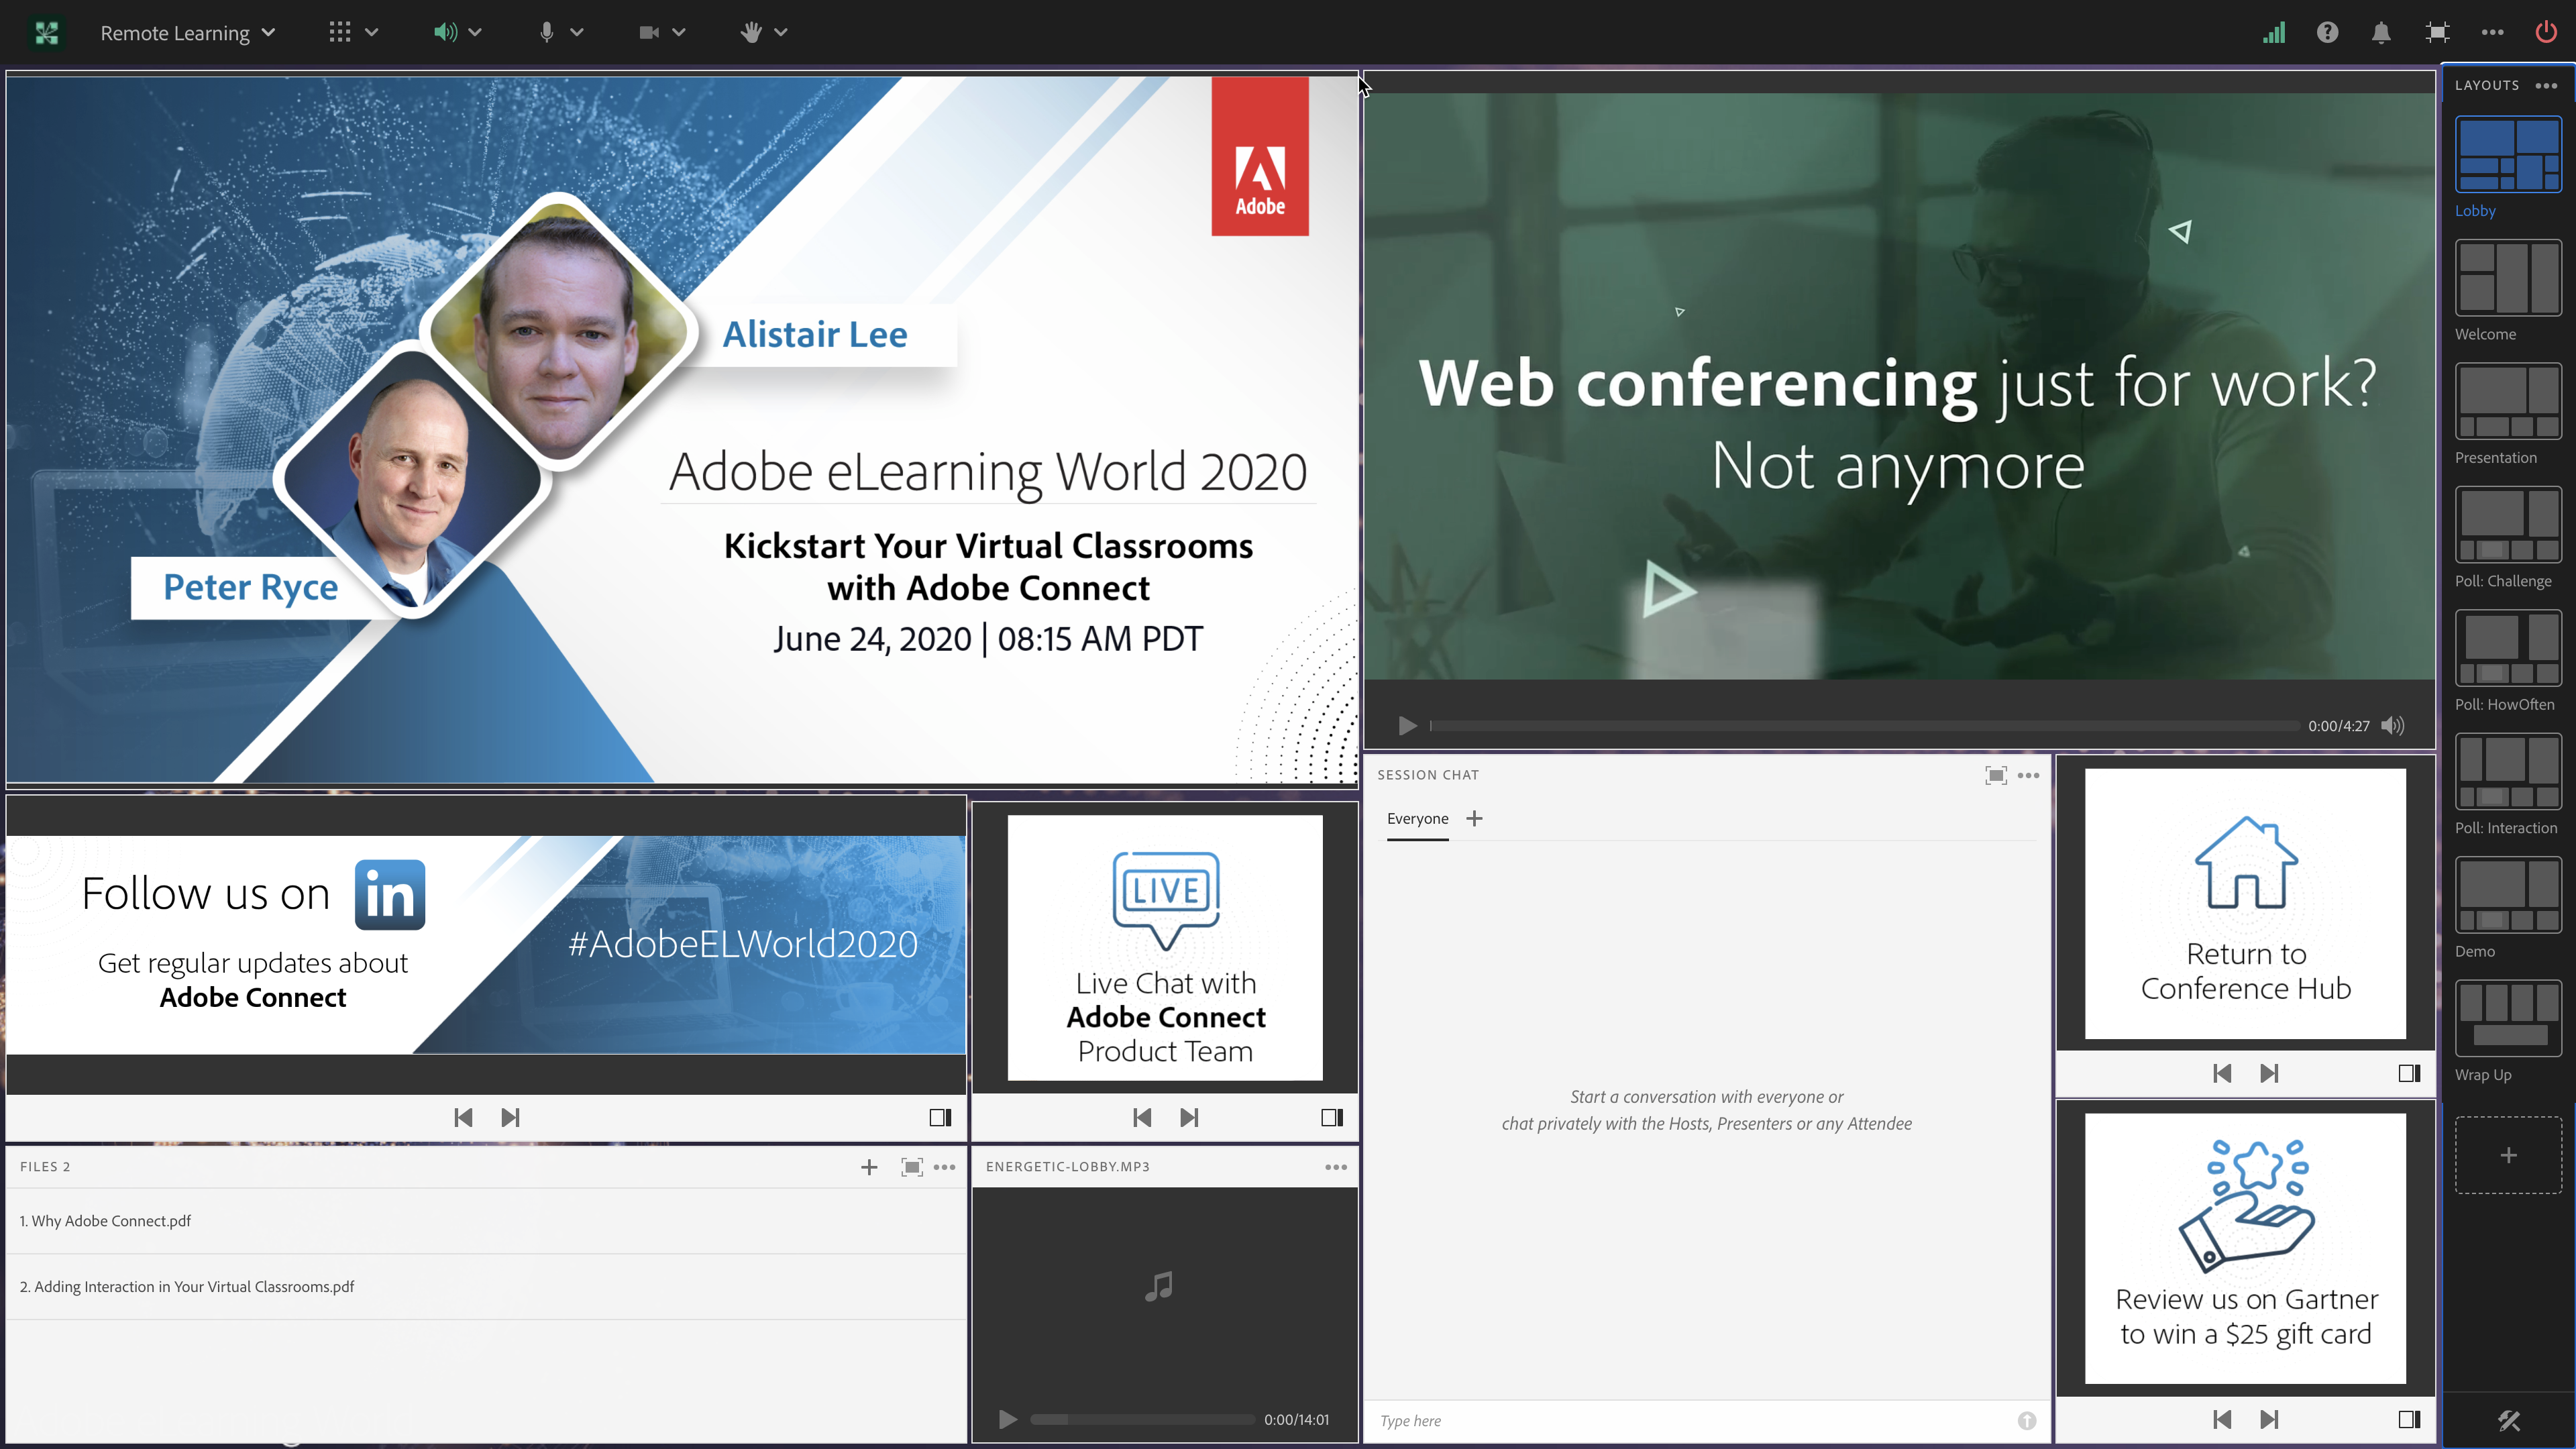Viewport: 2576px width, 1449px height.
Task: Open Adding Interaction in Virtual Classrooms.pdf
Action: (188, 1286)
